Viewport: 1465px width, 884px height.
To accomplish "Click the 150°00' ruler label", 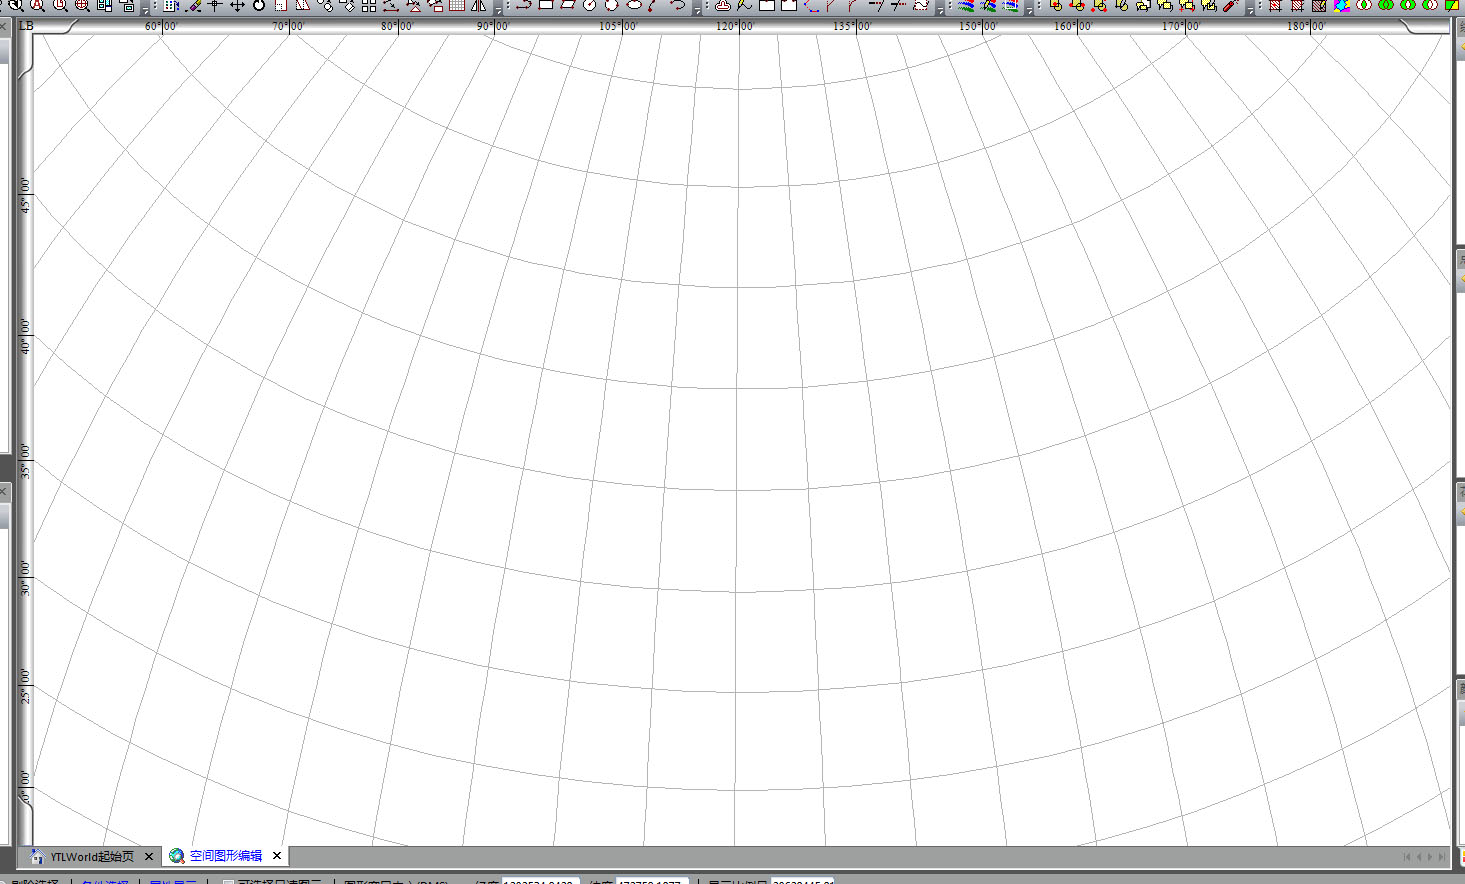I will (978, 26).
